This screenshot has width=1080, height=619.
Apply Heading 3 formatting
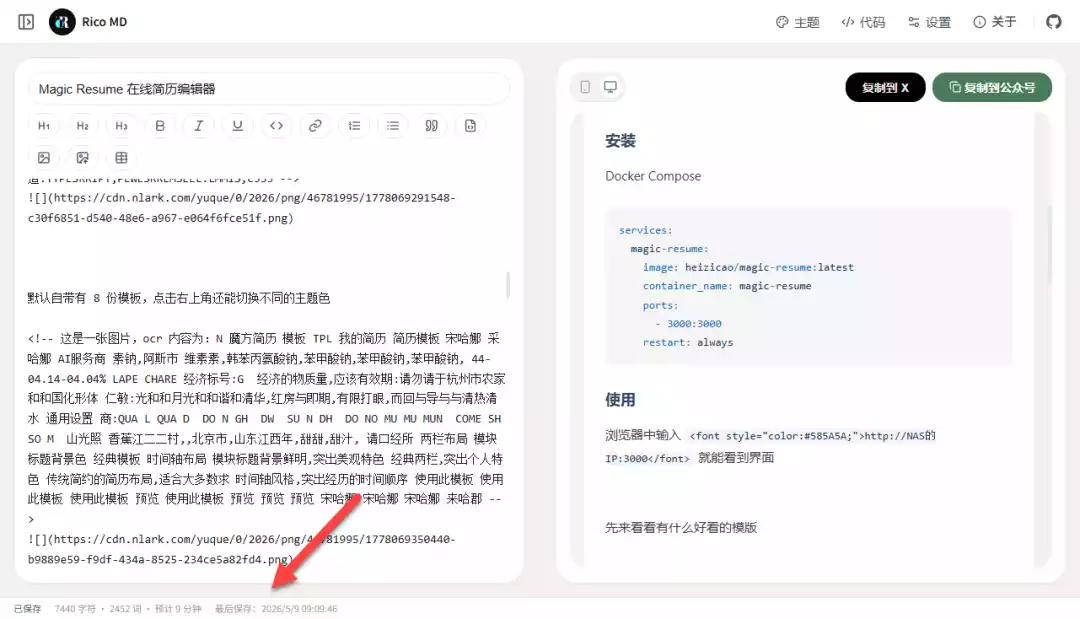(x=121, y=126)
